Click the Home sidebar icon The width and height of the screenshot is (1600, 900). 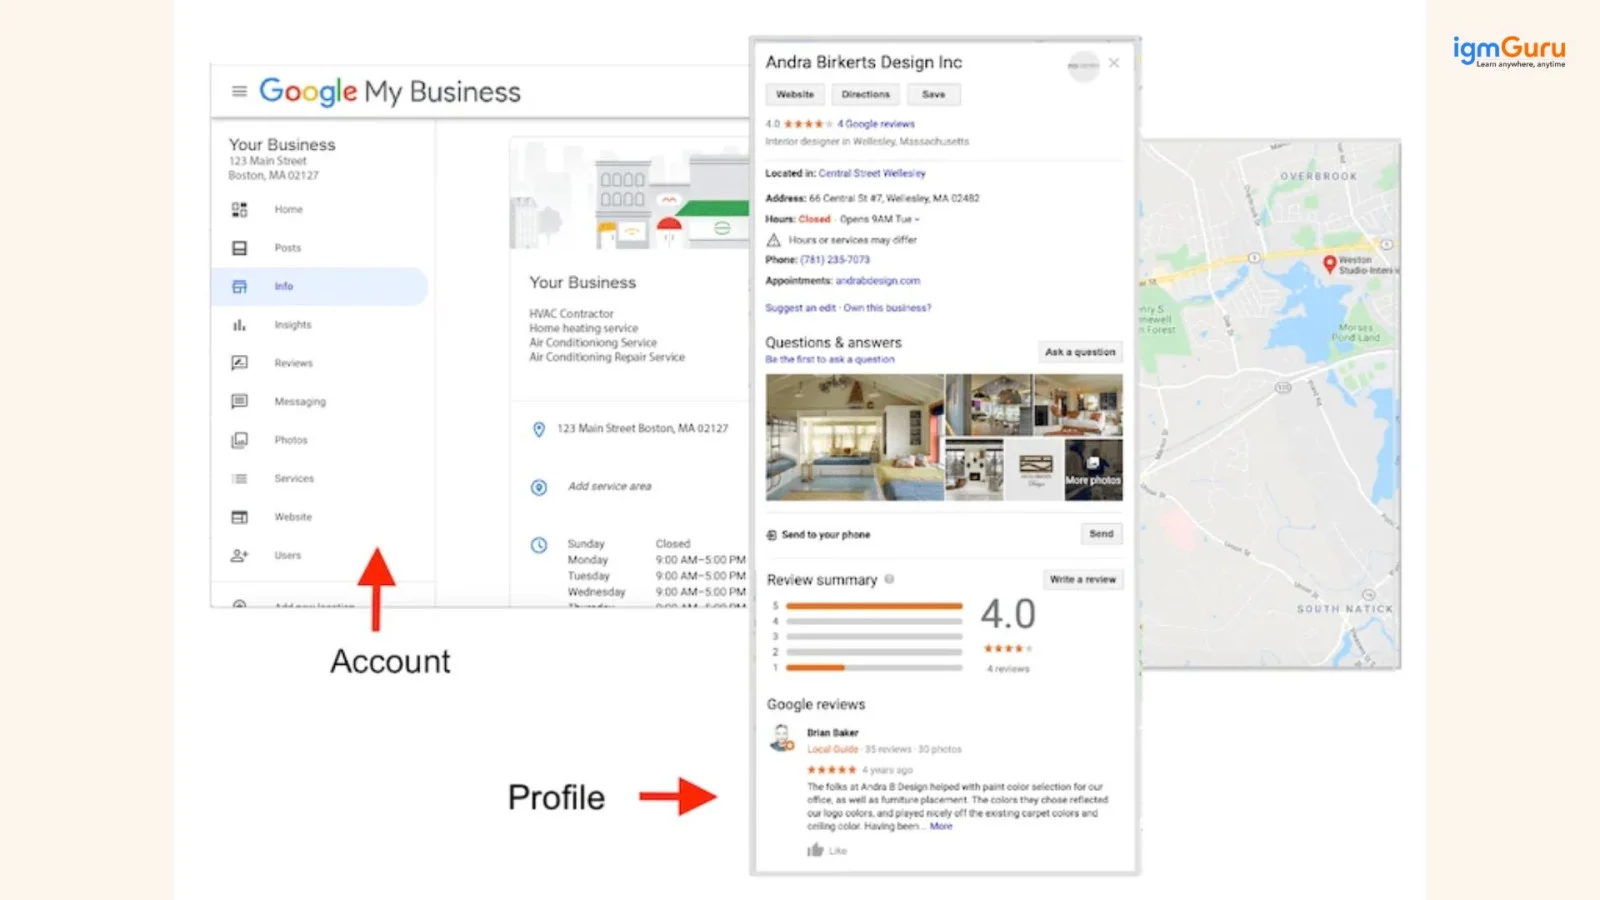239,210
